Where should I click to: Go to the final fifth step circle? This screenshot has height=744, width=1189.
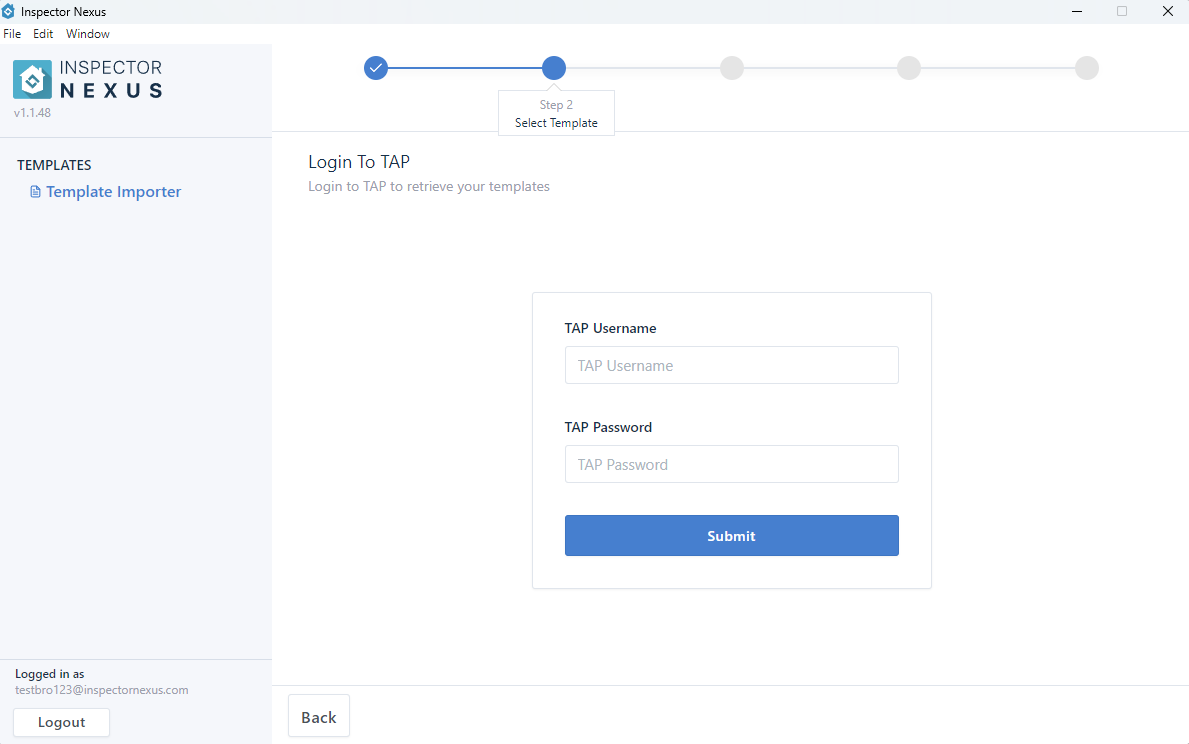click(1087, 68)
